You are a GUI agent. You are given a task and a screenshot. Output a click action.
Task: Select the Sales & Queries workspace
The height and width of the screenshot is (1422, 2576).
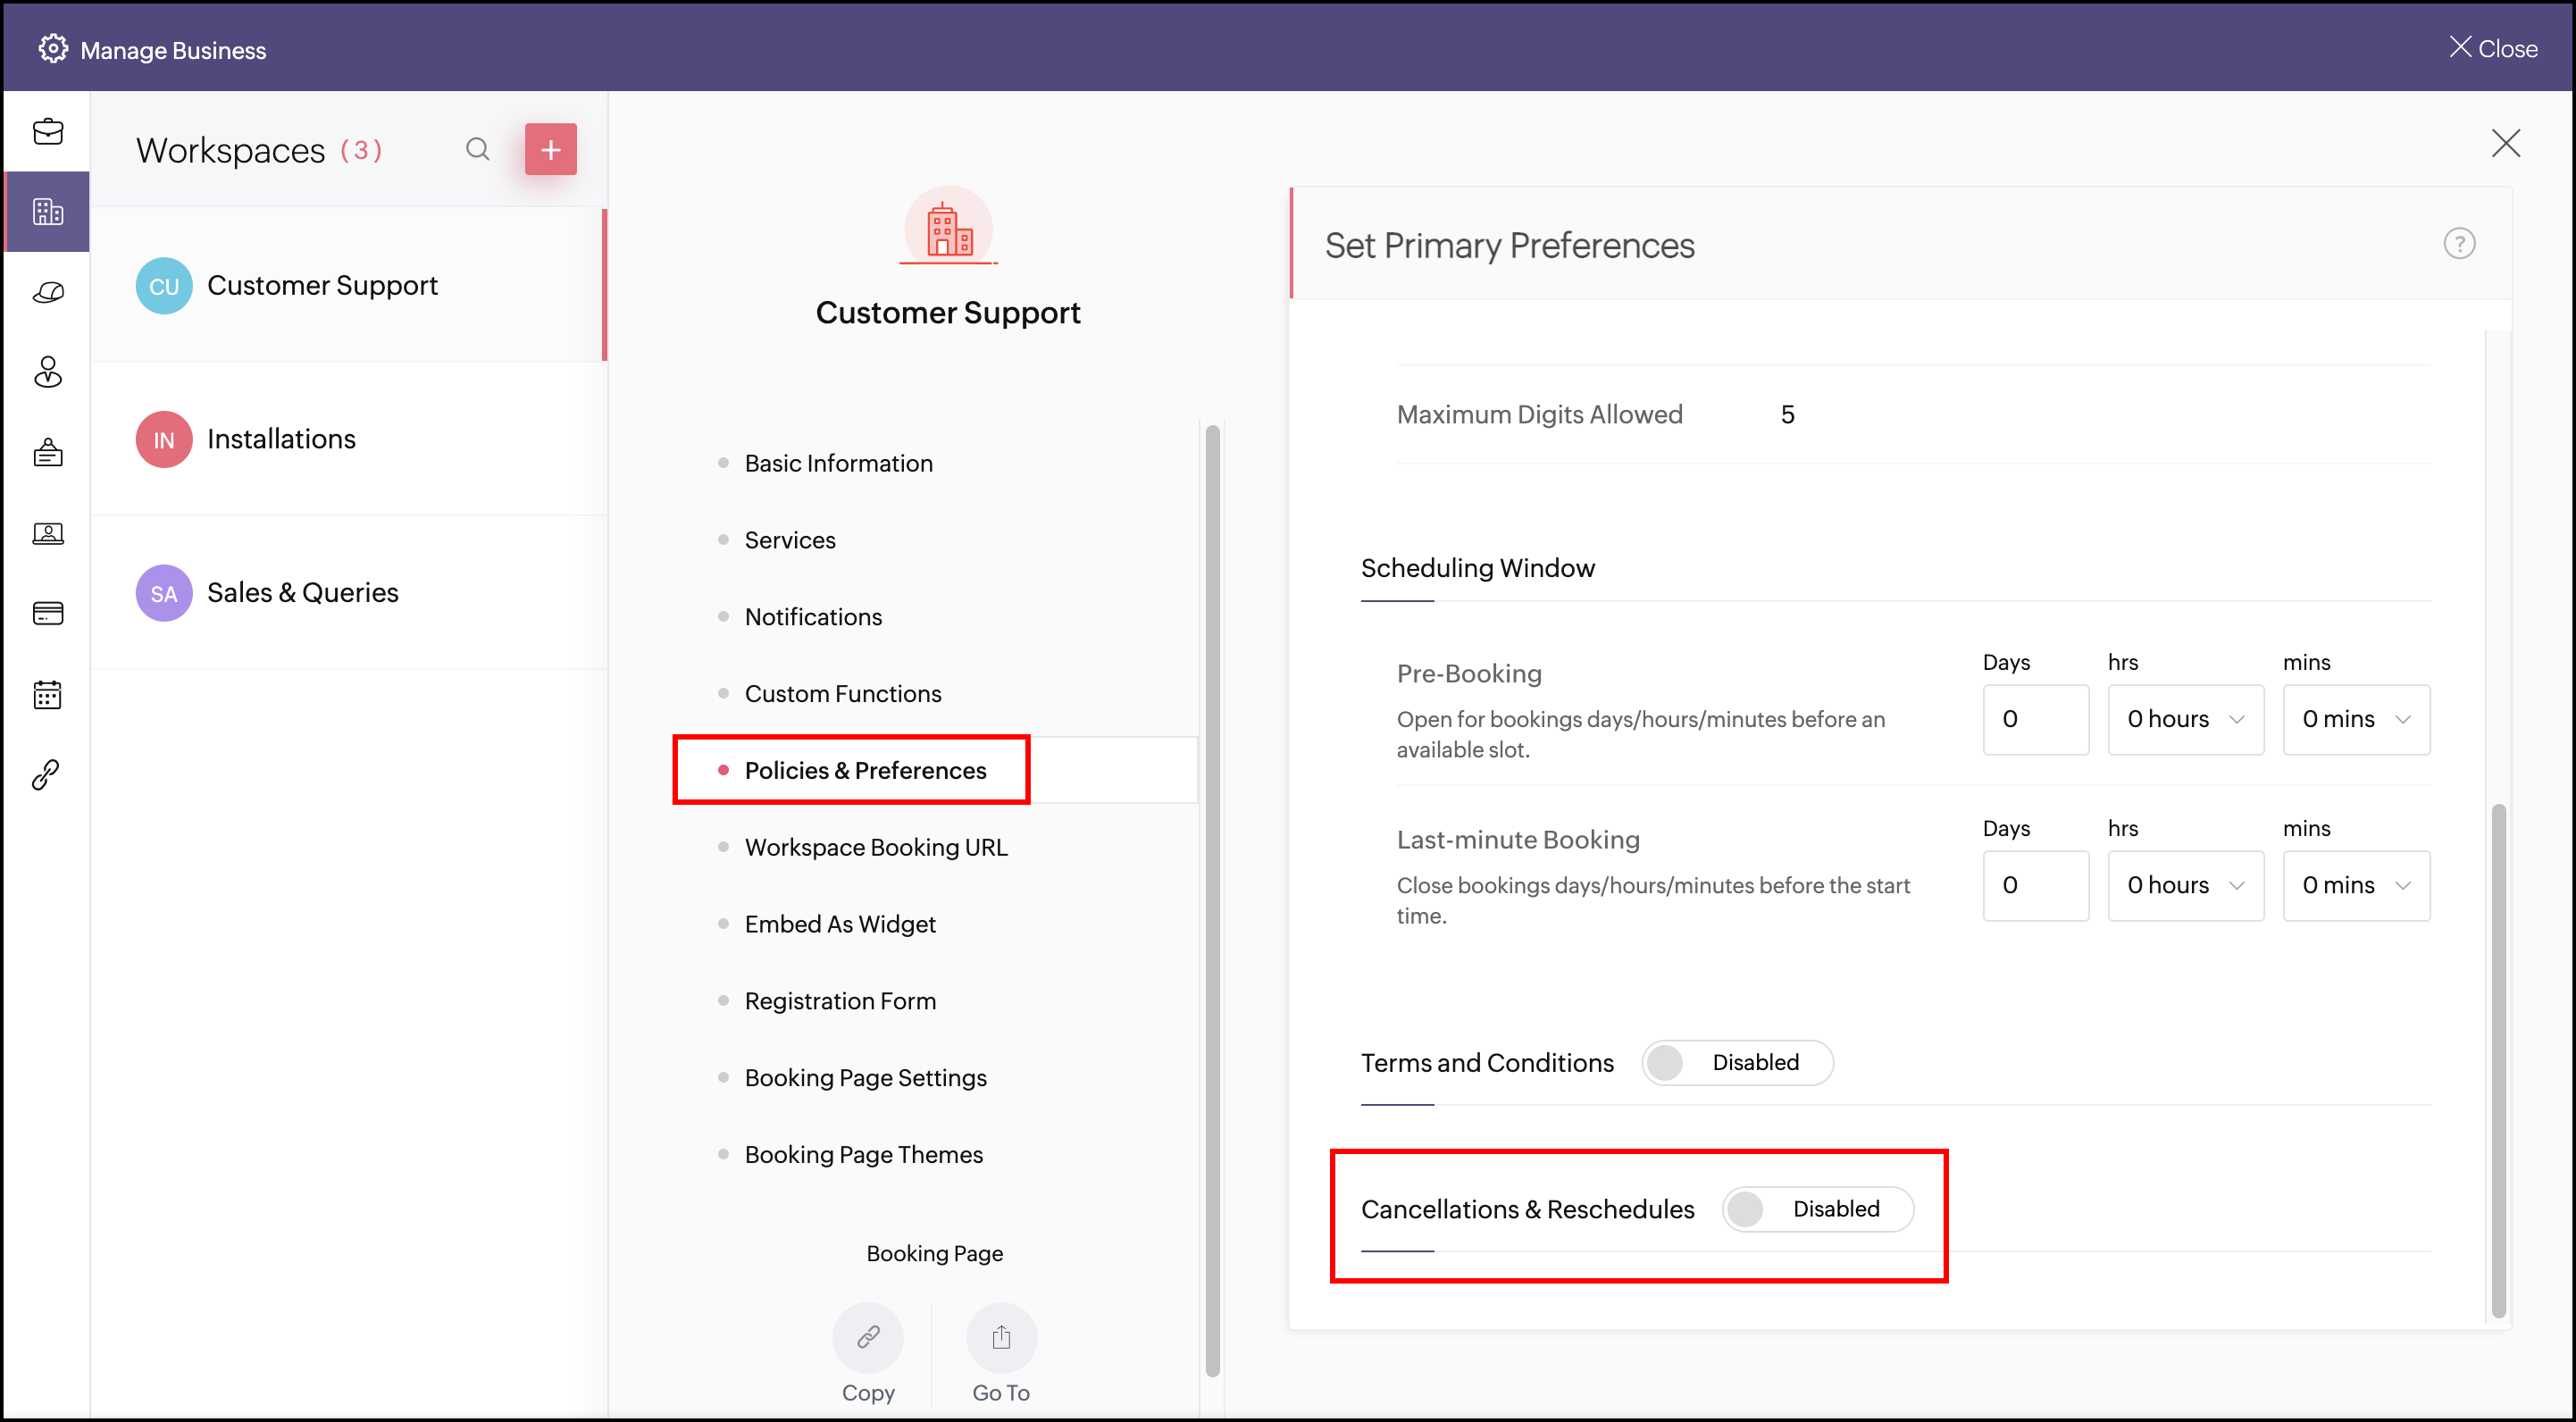302,593
